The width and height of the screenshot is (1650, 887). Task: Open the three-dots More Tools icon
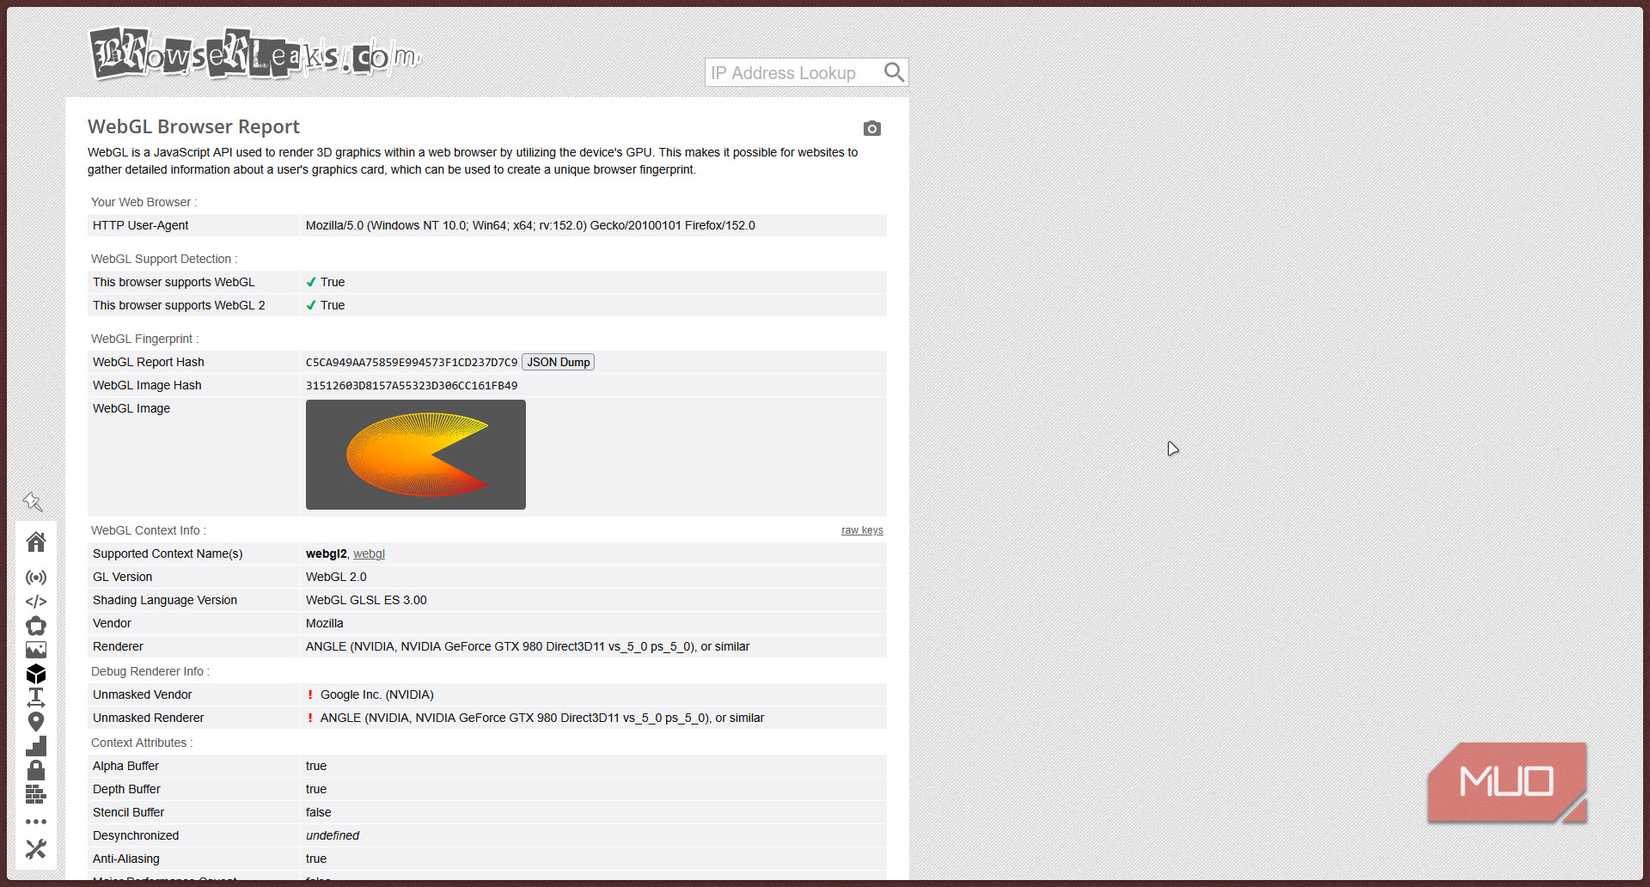click(36, 822)
